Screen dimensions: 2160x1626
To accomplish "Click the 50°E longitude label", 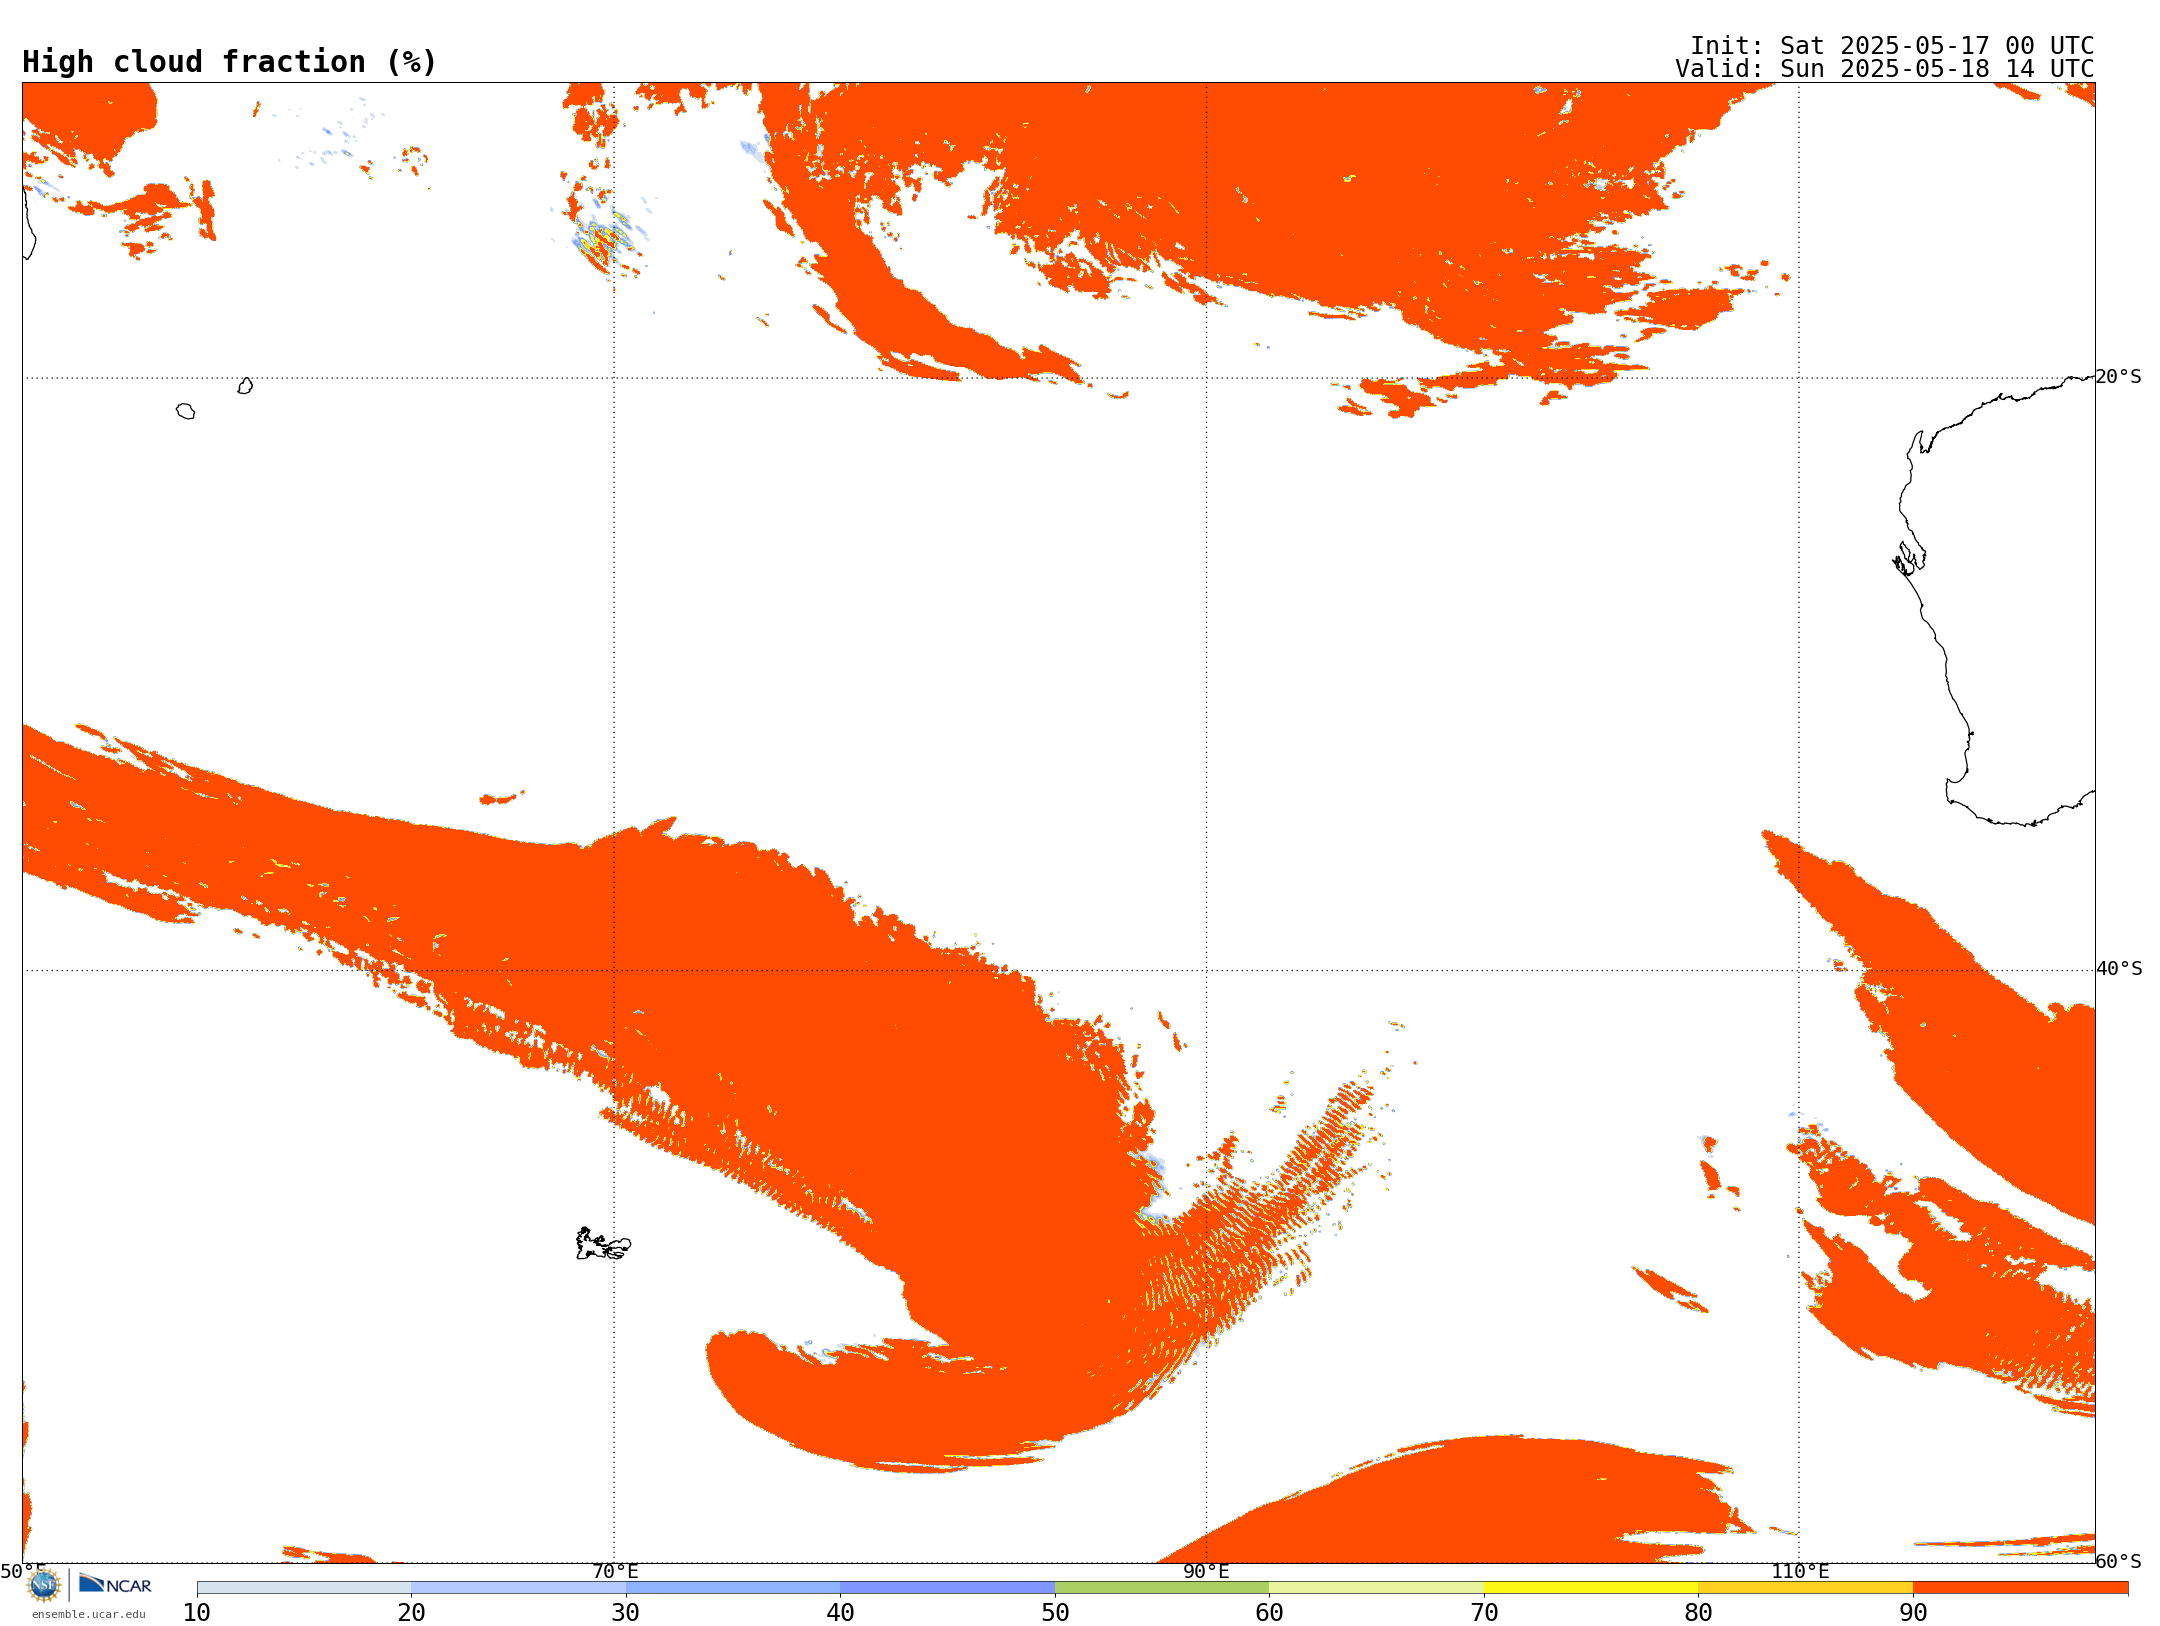I will 23,1571.
